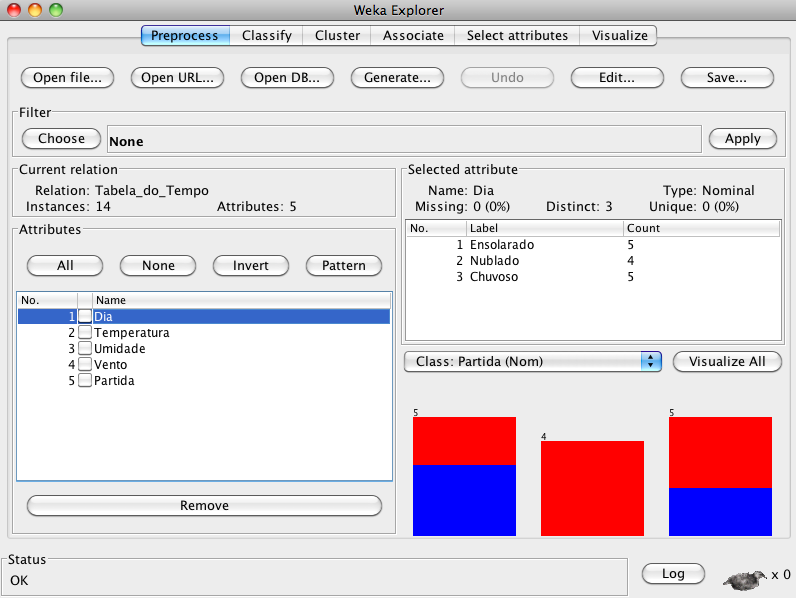Open the Cluster tab
The width and height of the screenshot is (796, 598).
[337, 35]
